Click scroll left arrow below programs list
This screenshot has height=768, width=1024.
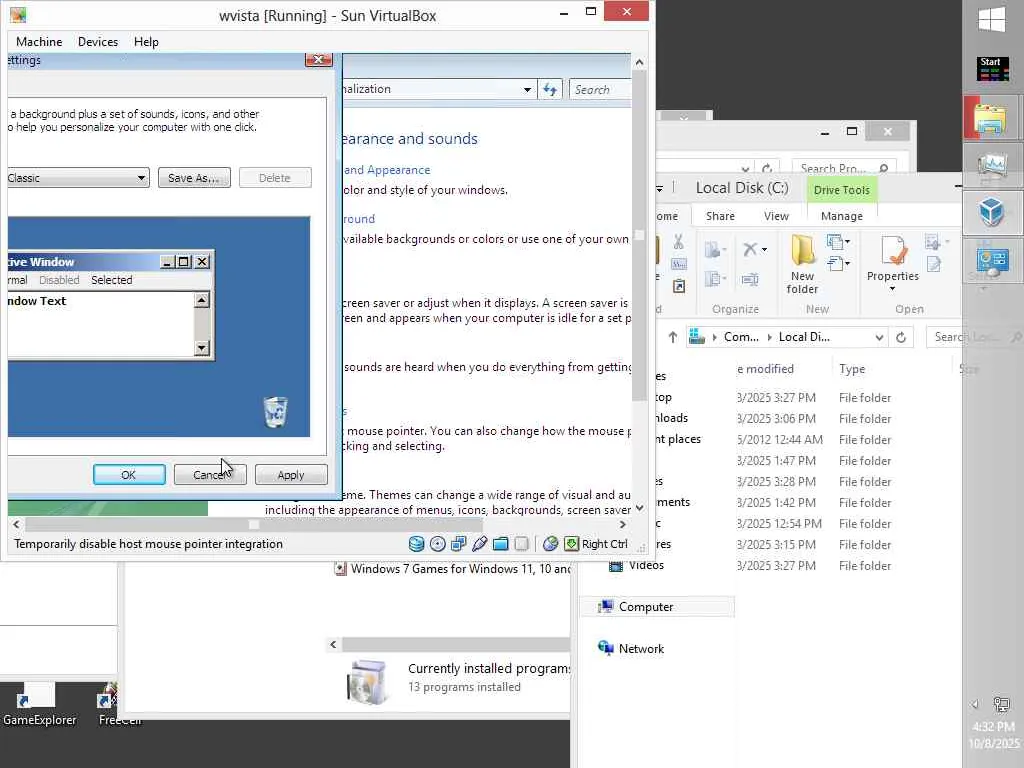[333, 645]
